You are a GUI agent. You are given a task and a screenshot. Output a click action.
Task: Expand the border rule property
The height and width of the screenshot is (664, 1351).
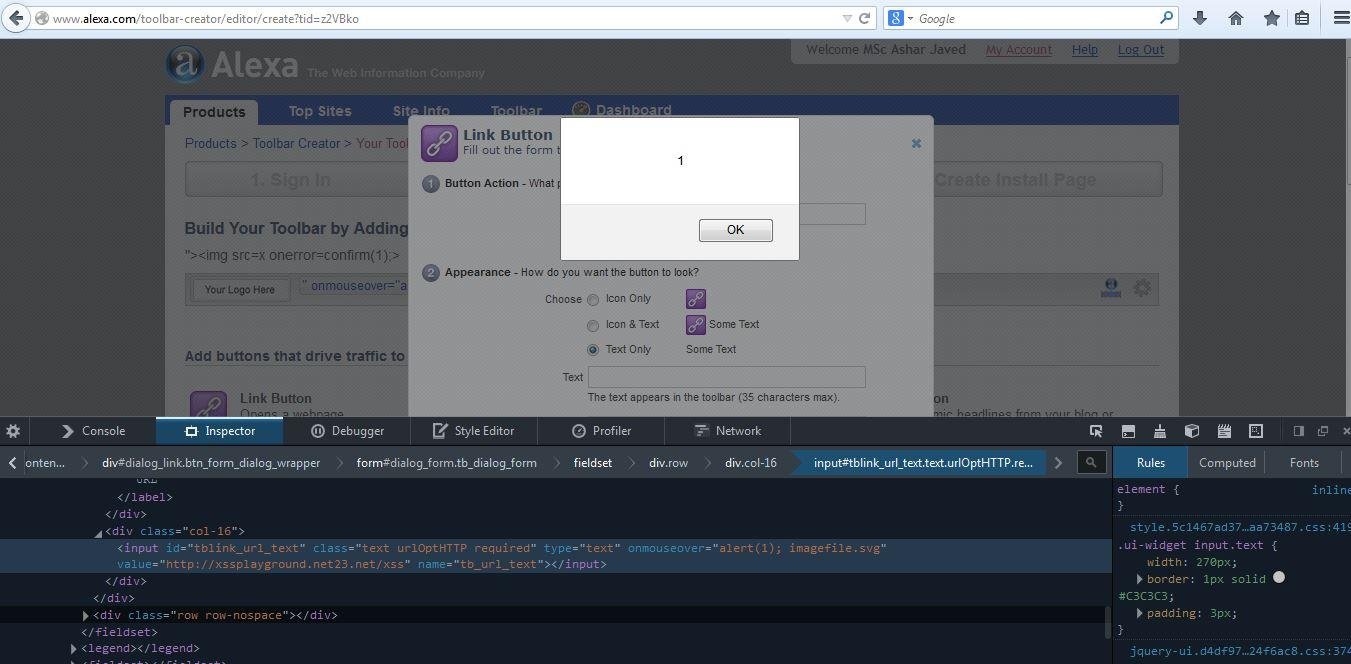tap(1140, 579)
